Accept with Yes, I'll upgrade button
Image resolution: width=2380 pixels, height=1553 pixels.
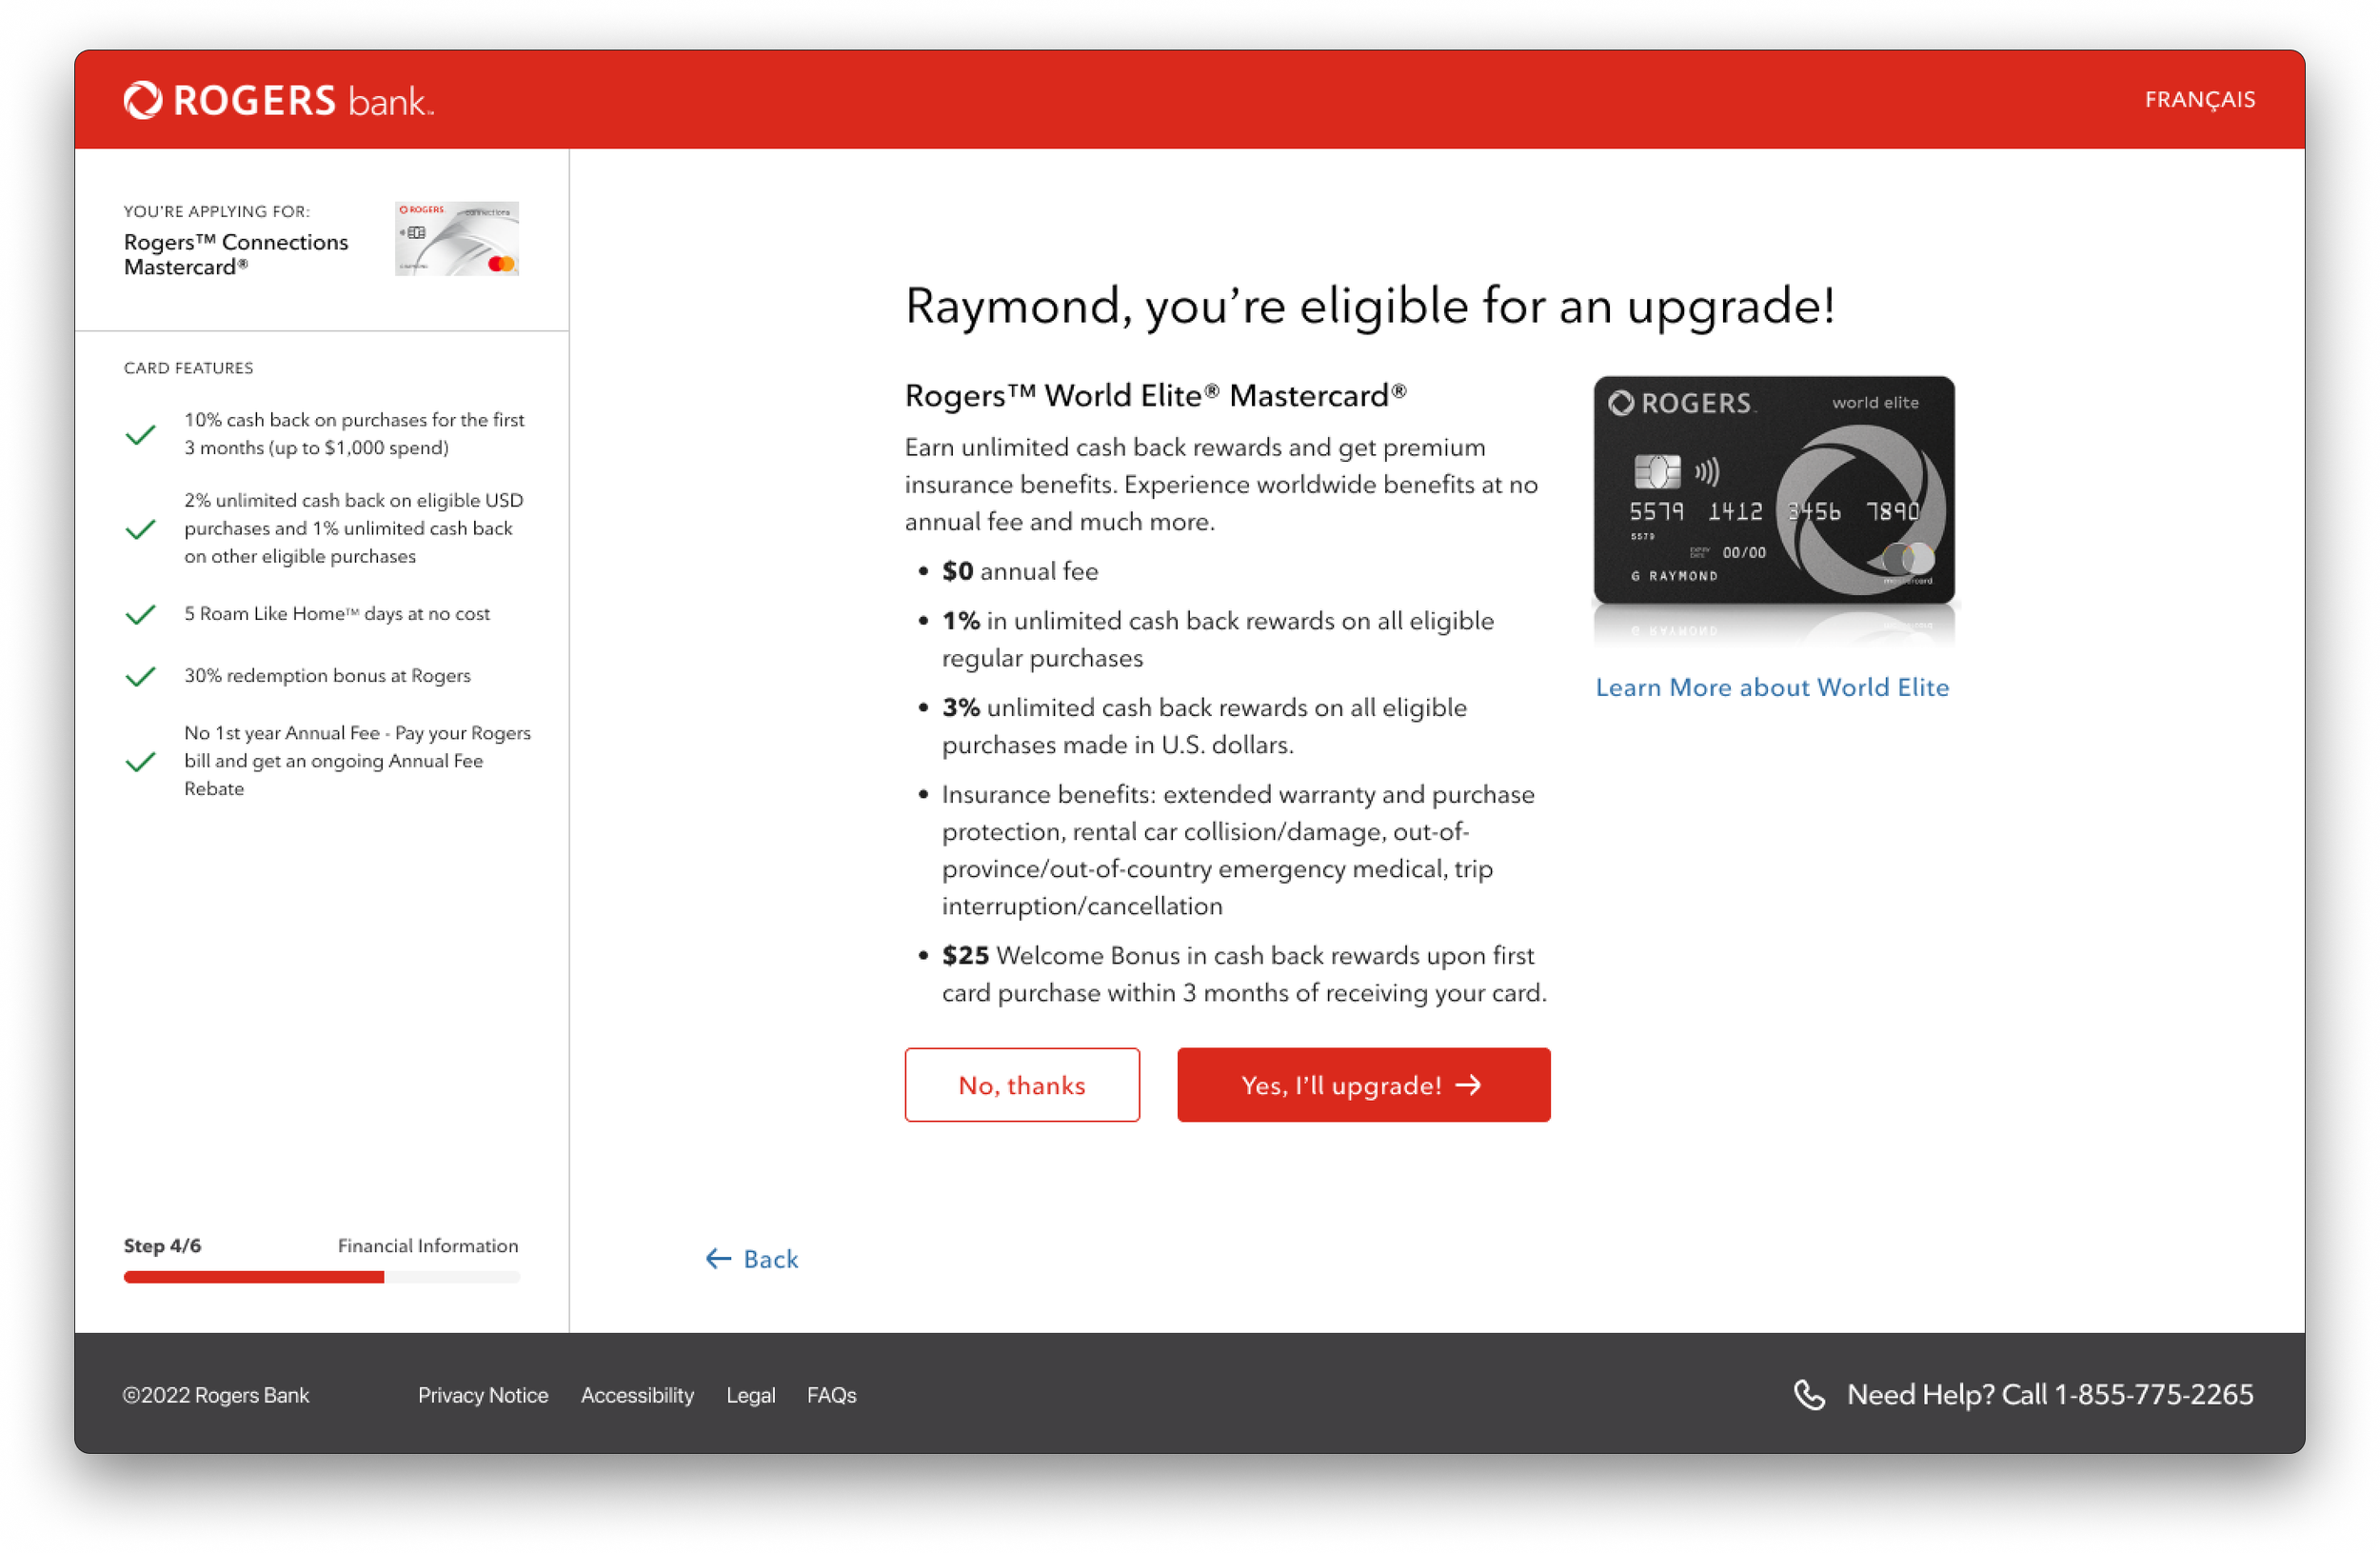click(1363, 1085)
